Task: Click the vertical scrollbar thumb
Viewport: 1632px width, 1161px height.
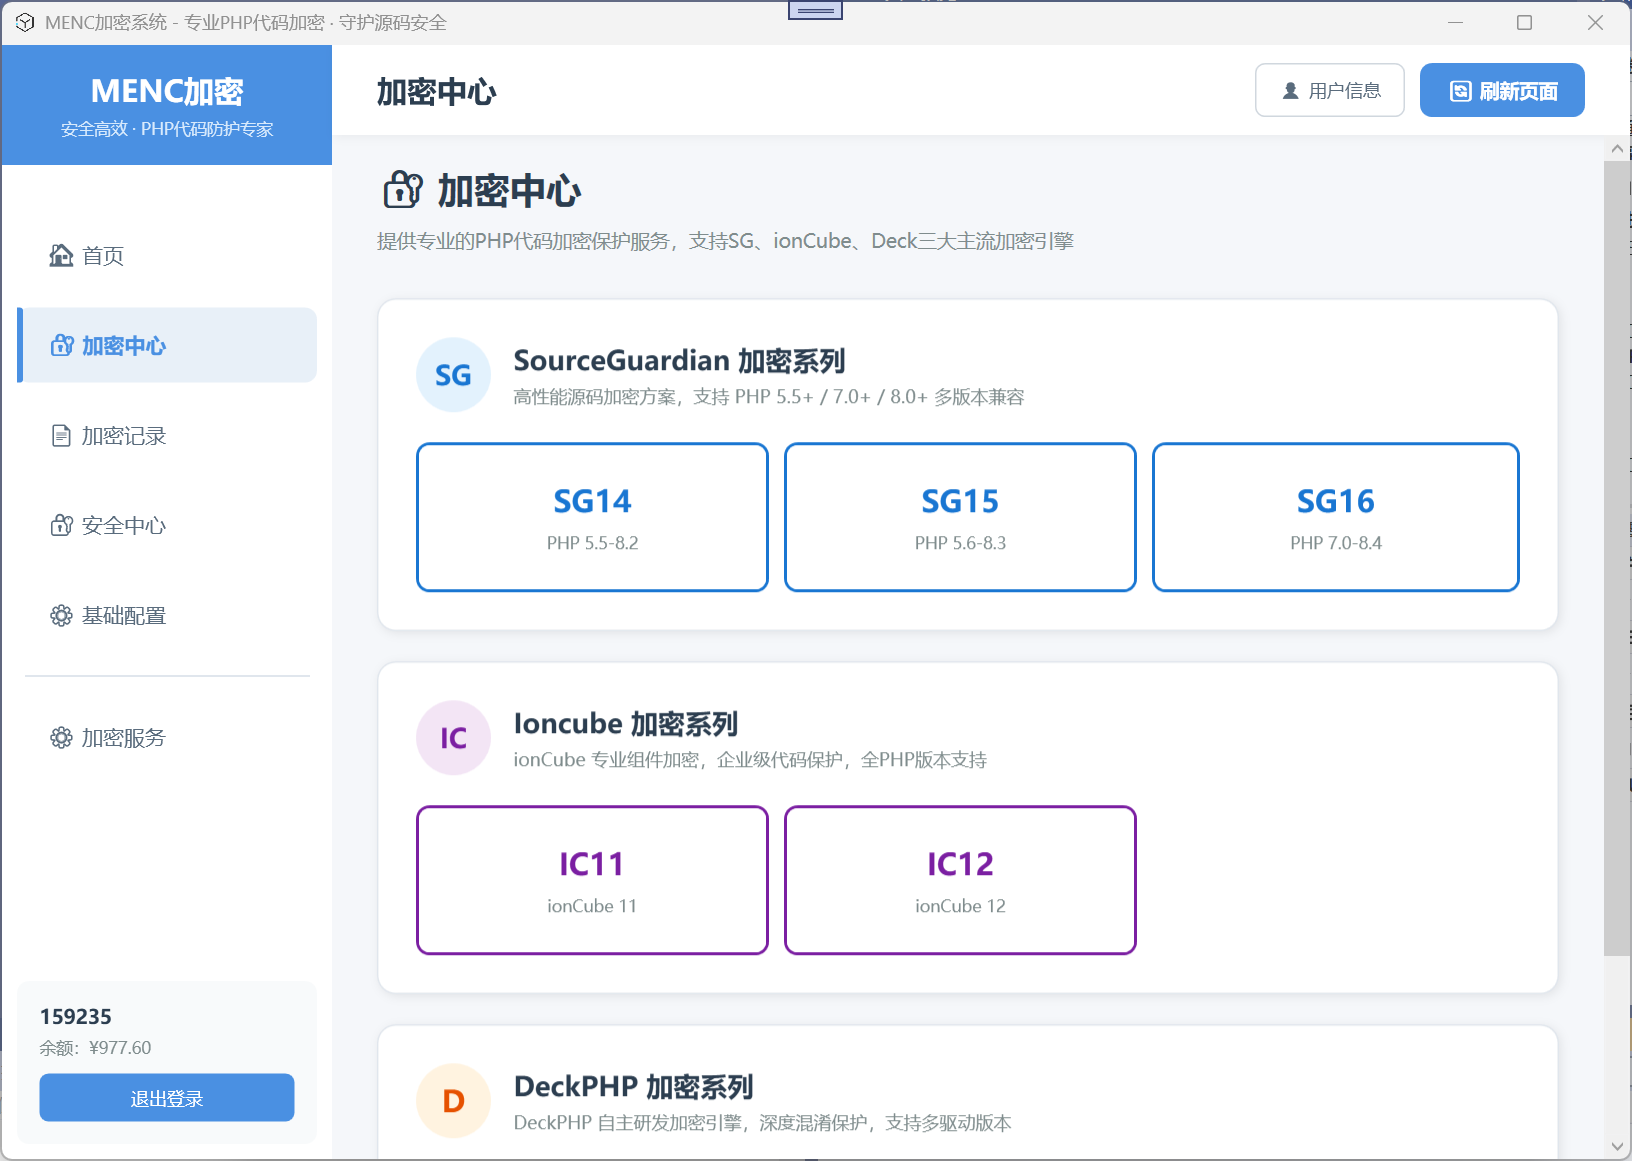Action: point(1617,558)
